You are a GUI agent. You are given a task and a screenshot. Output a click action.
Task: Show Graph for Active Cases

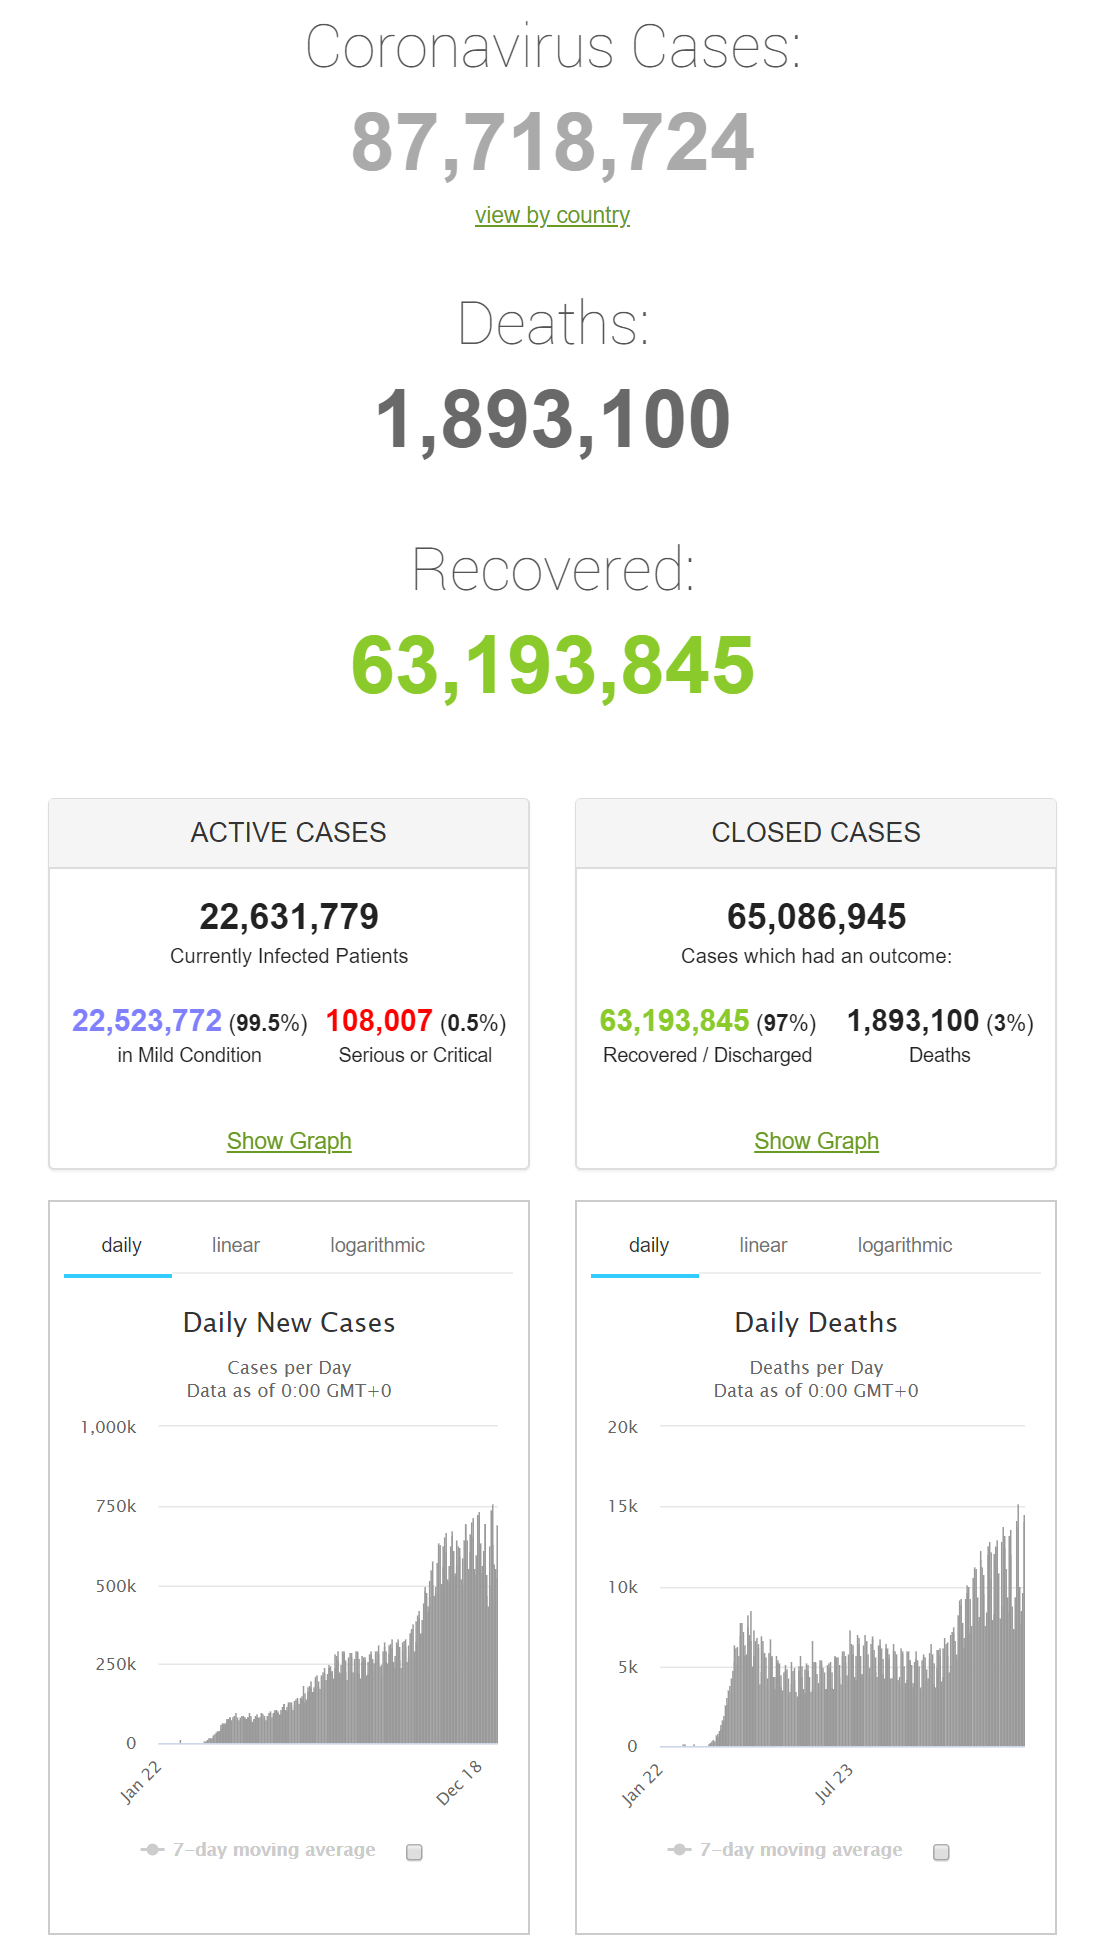tap(289, 1141)
